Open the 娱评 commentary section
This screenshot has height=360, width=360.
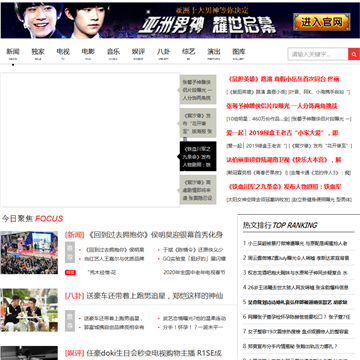(138, 52)
